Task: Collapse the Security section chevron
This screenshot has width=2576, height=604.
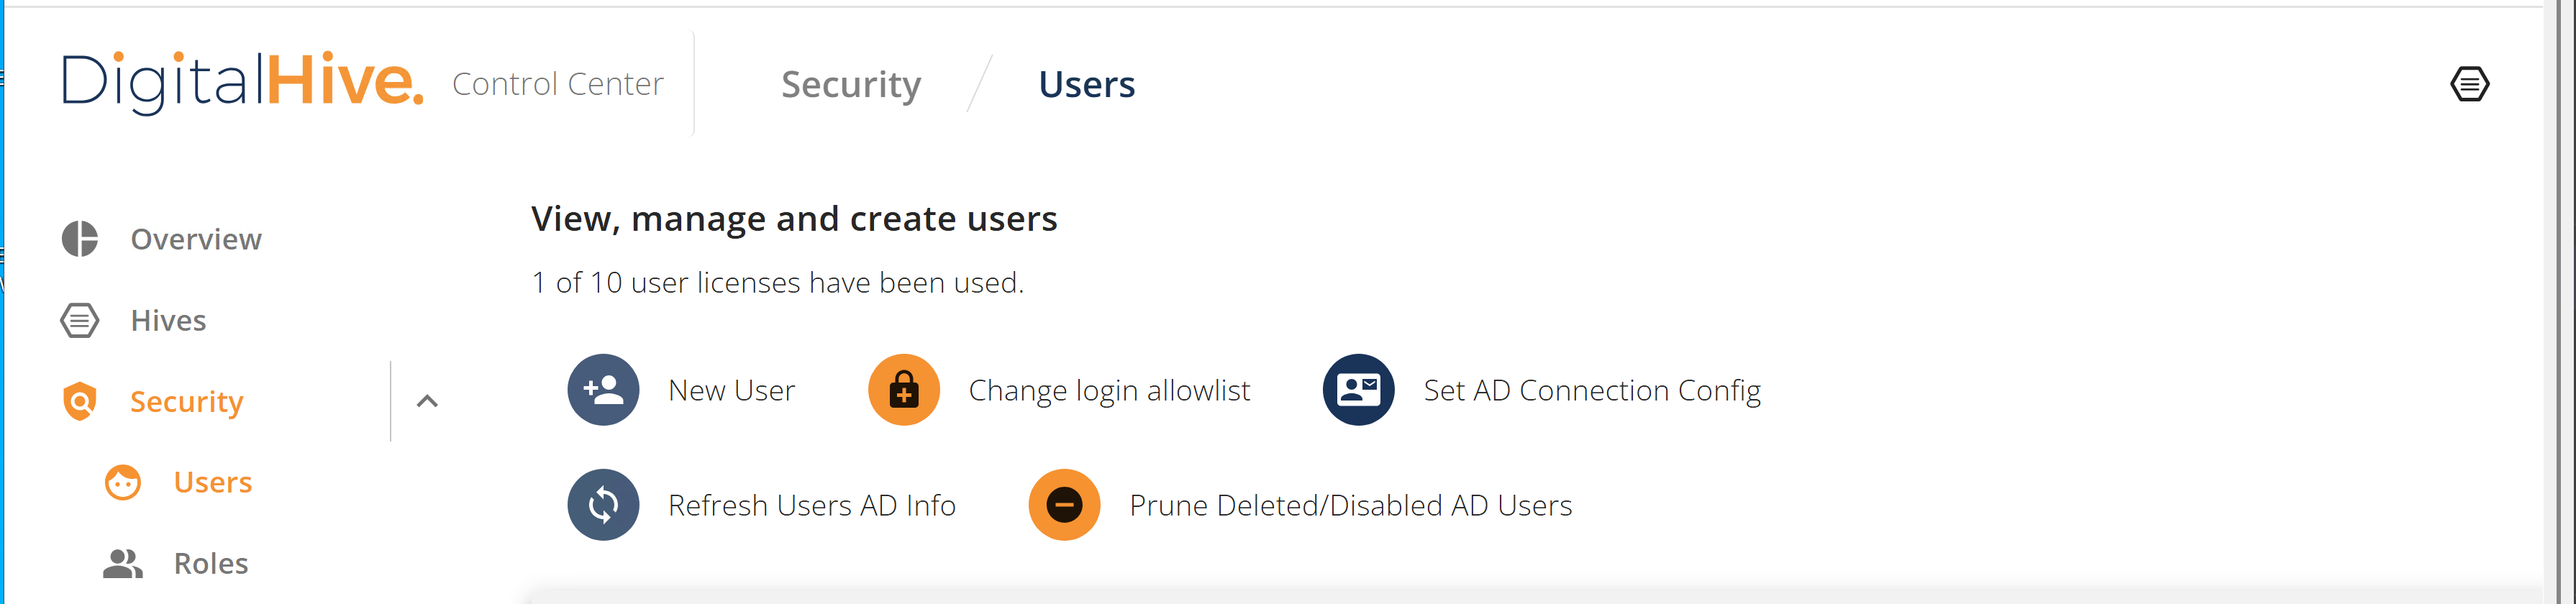Action: click(x=427, y=401)
